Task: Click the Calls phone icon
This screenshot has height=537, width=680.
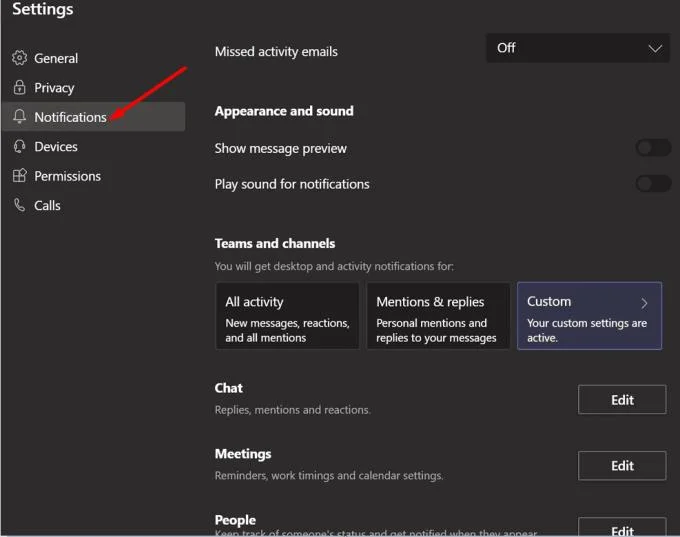Action: pyautogui.click(x=20, y=205)
